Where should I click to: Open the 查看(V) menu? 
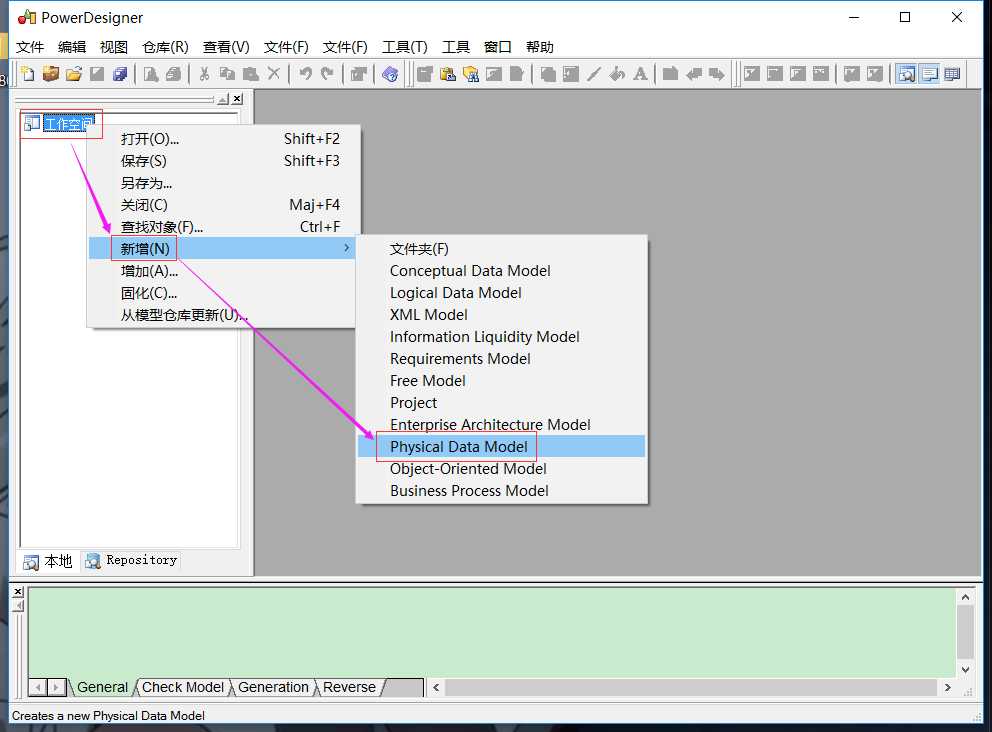pyautogui.click(x=226, y=47)
